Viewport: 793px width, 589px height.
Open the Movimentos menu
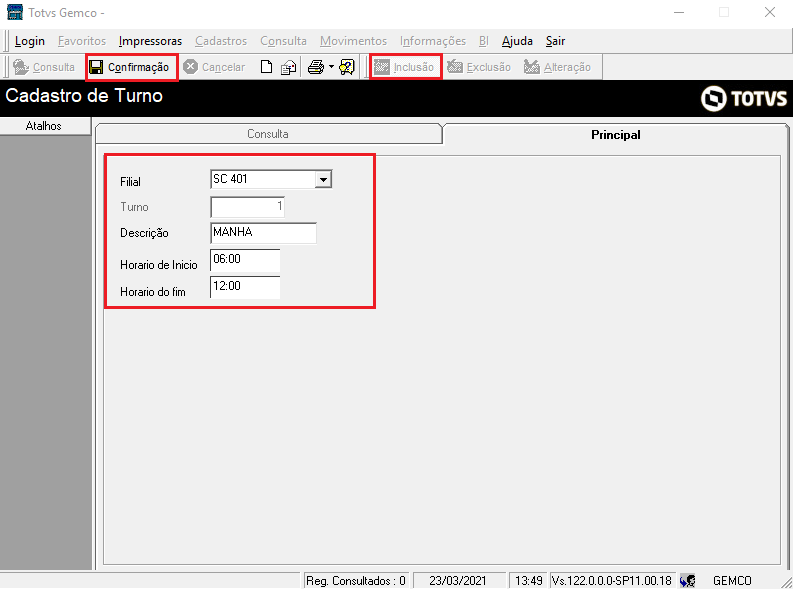(353, 41)
